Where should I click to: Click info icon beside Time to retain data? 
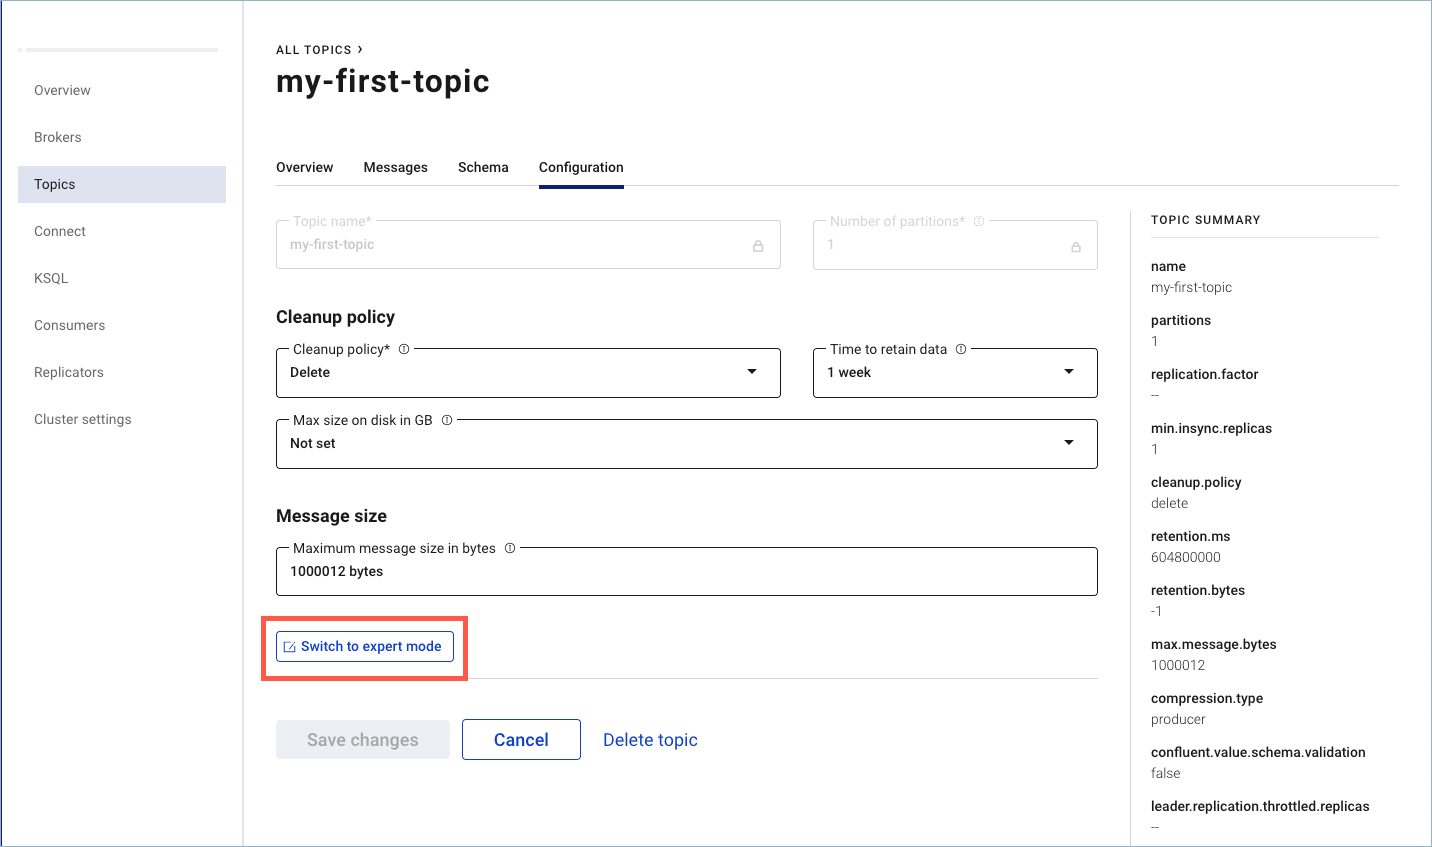tap(961, 349)
